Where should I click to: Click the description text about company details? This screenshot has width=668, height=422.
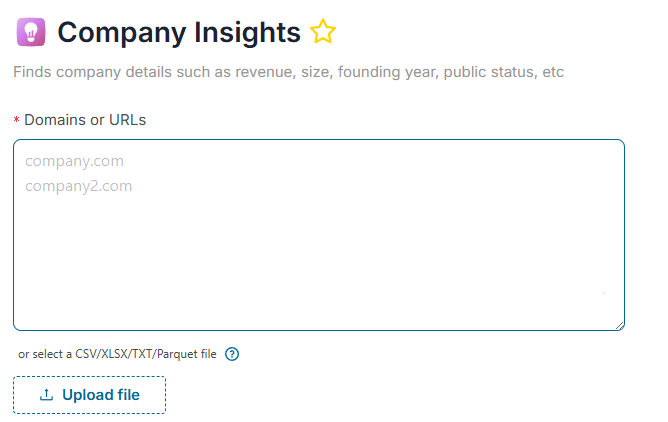(x=288, y=72)
